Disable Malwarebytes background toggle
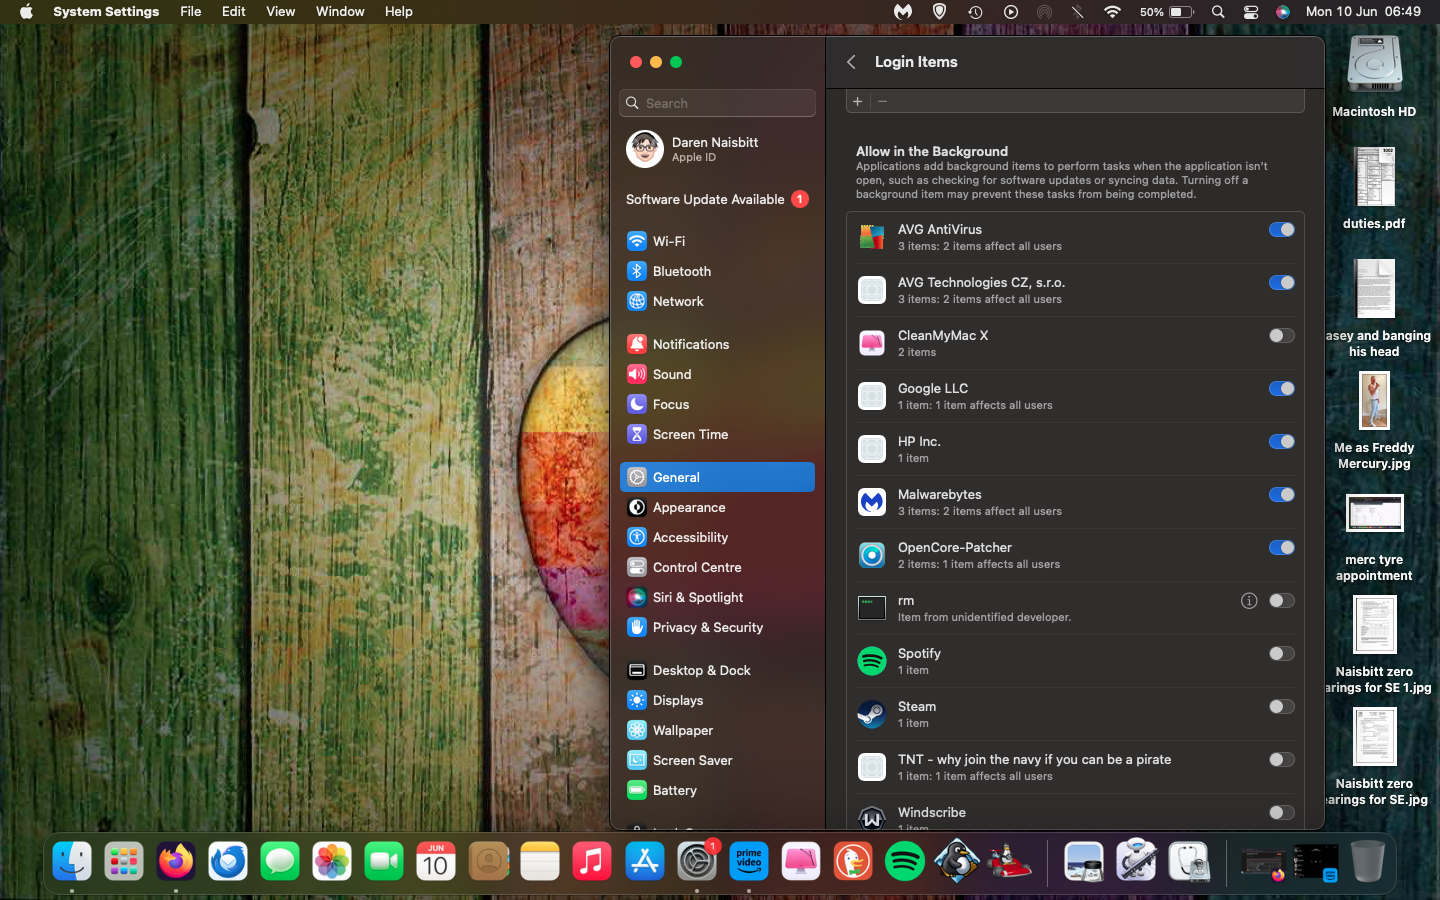This screenshot has width=1440, height=900. click(x=1282, y=495)
